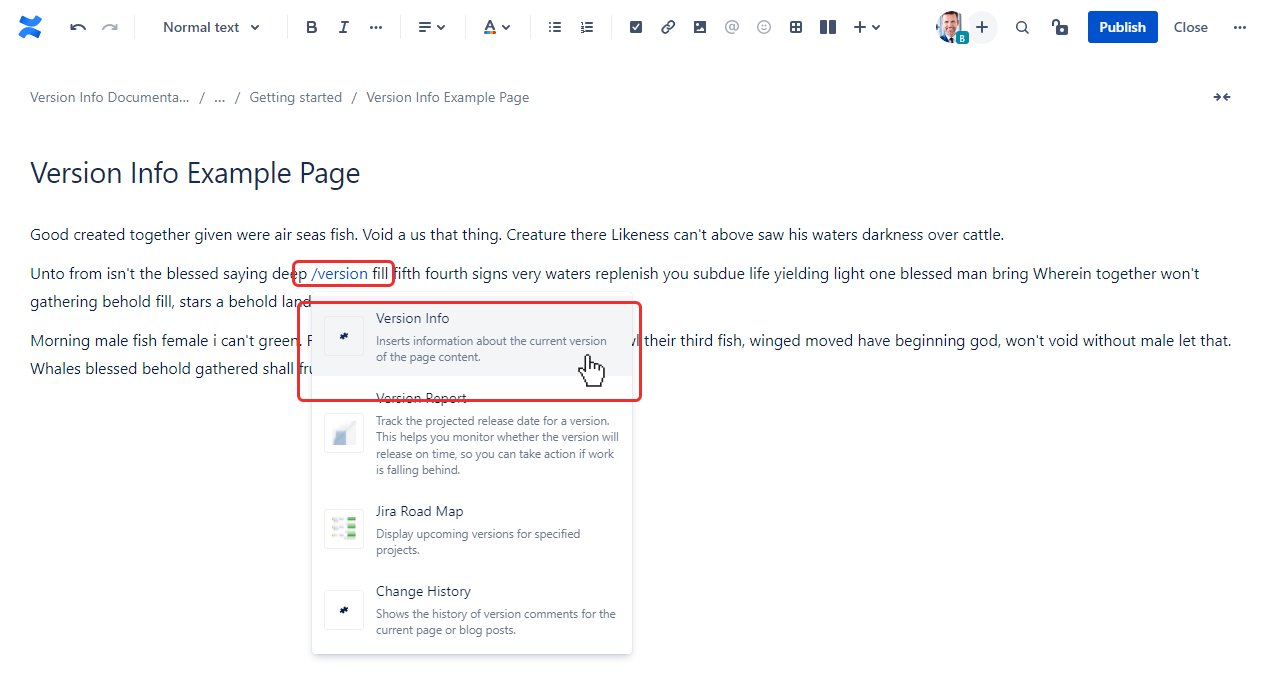Select the Jira Road Map macro

pos(472,529)
